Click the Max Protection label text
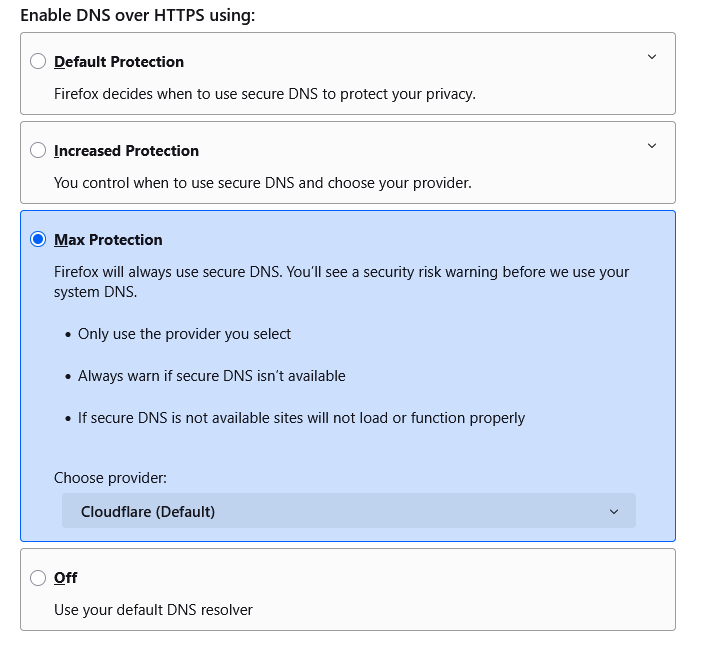The width and height of the screenshot is (706, 655). [108, 240]
